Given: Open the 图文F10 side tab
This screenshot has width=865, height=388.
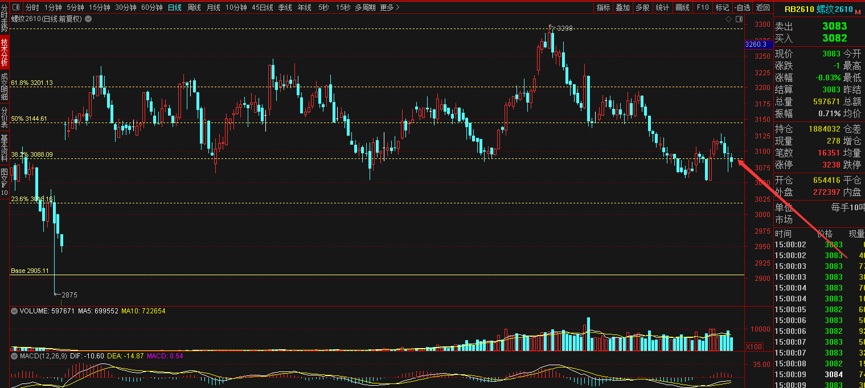Looking at the screenshot, I should 4,182.
